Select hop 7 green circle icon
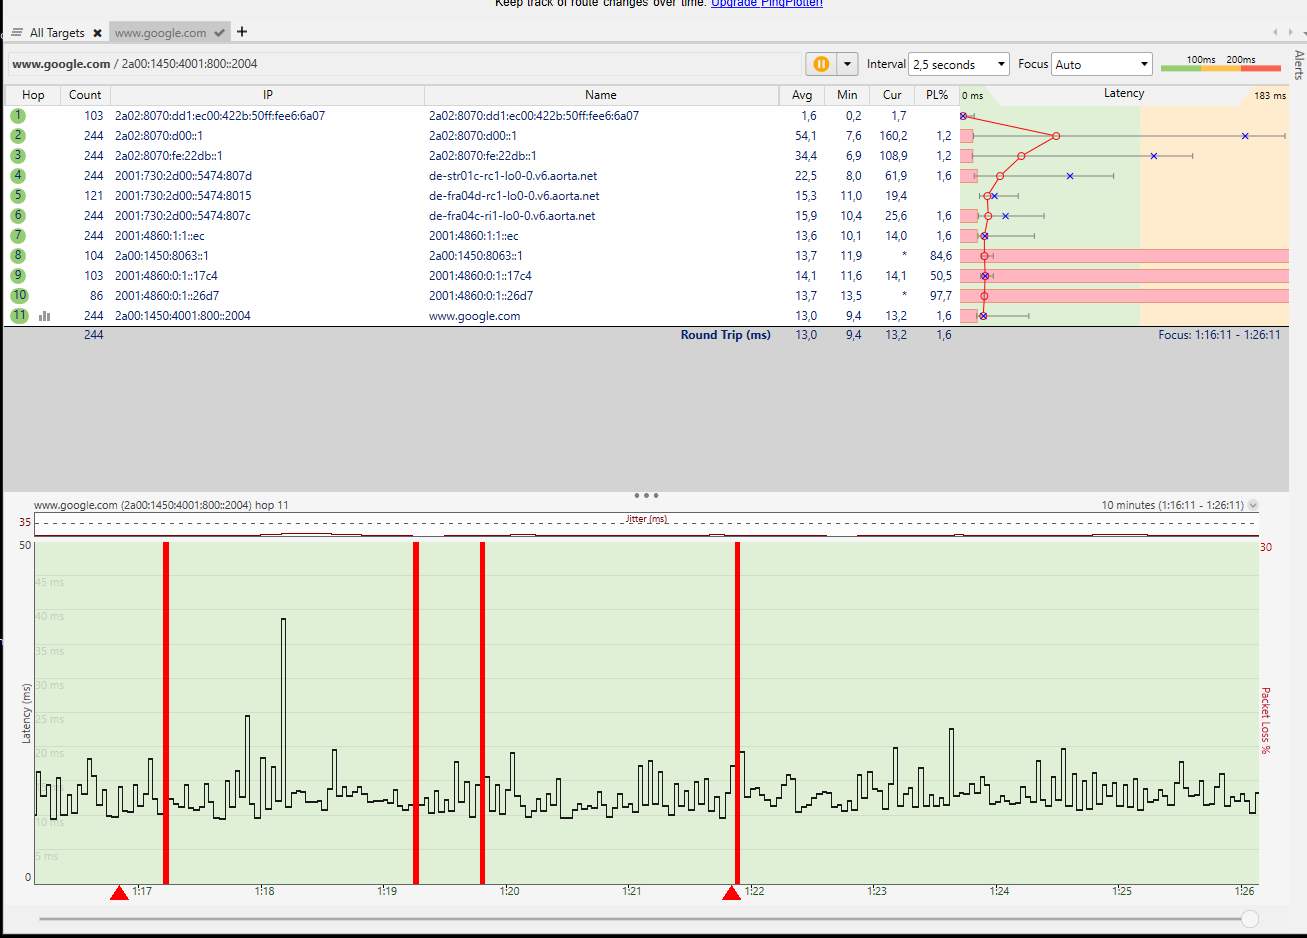 click(x=18, y=236)
